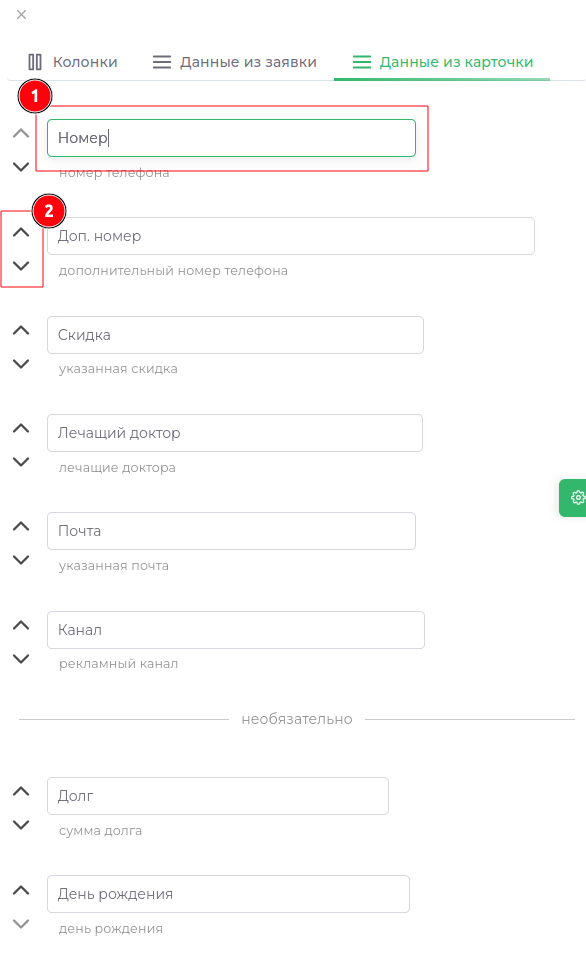The width and height of the screenshot is (586, 955).
Task: Click the list icon next to Данные из заявки
Action: (x=162, y=61)
